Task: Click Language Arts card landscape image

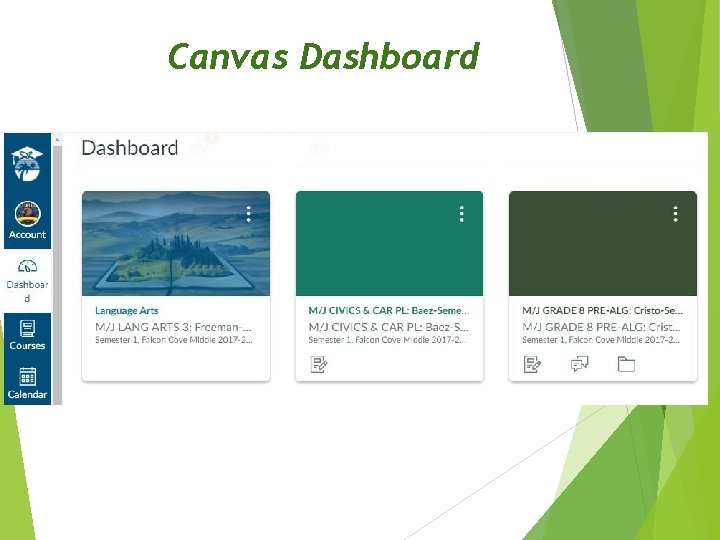Action: [x=176, y=243]
